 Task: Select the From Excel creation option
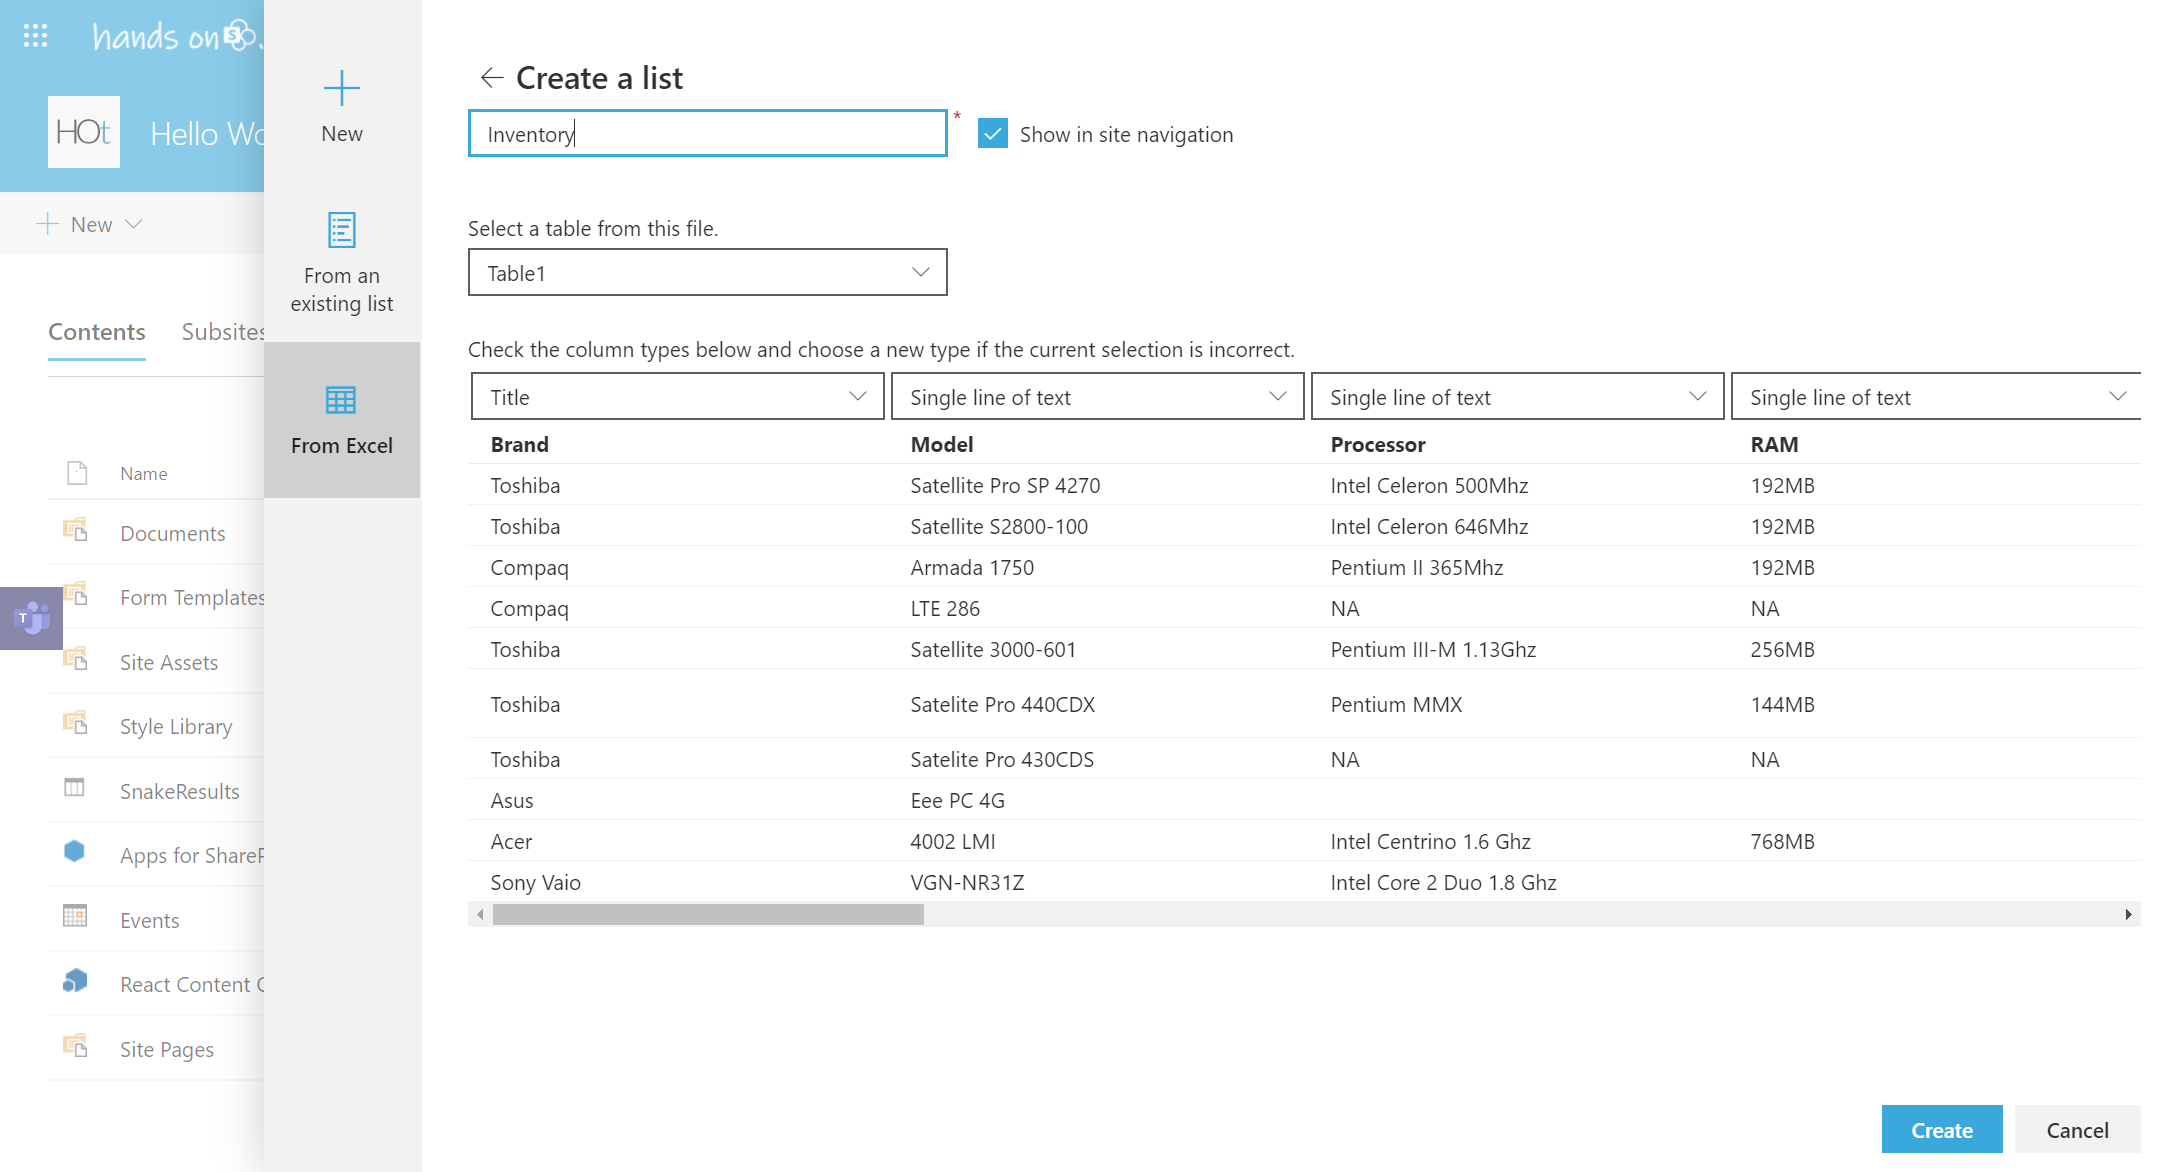click(341, 419)
